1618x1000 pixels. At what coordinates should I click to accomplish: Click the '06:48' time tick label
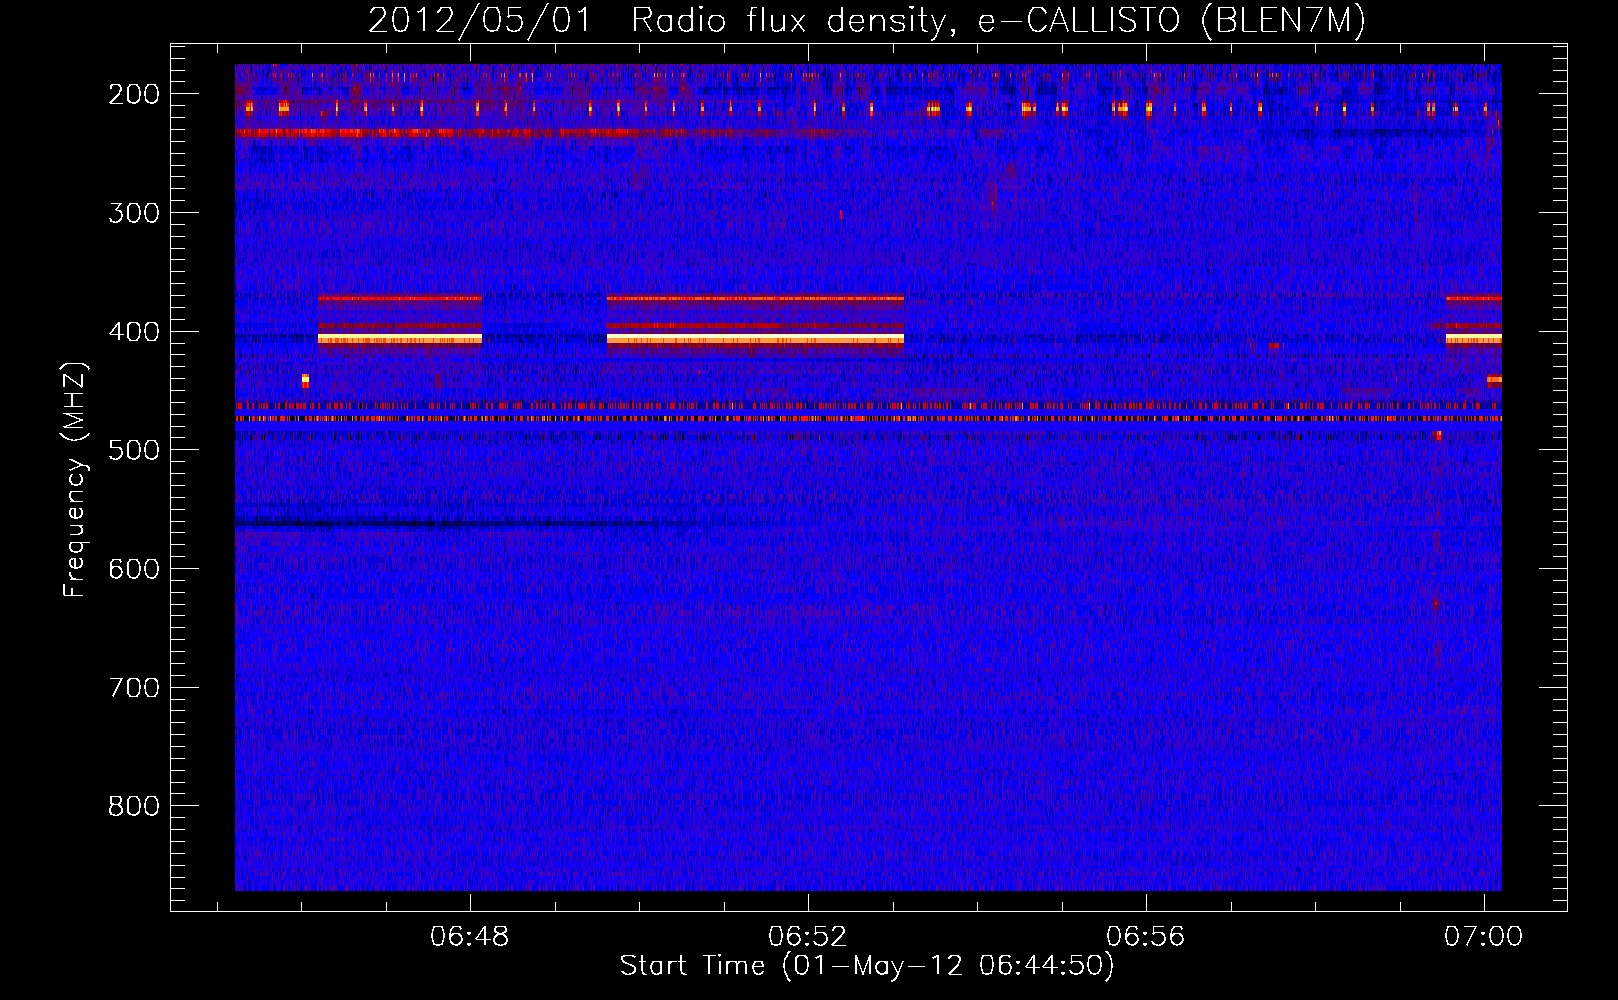pos(470,937)
